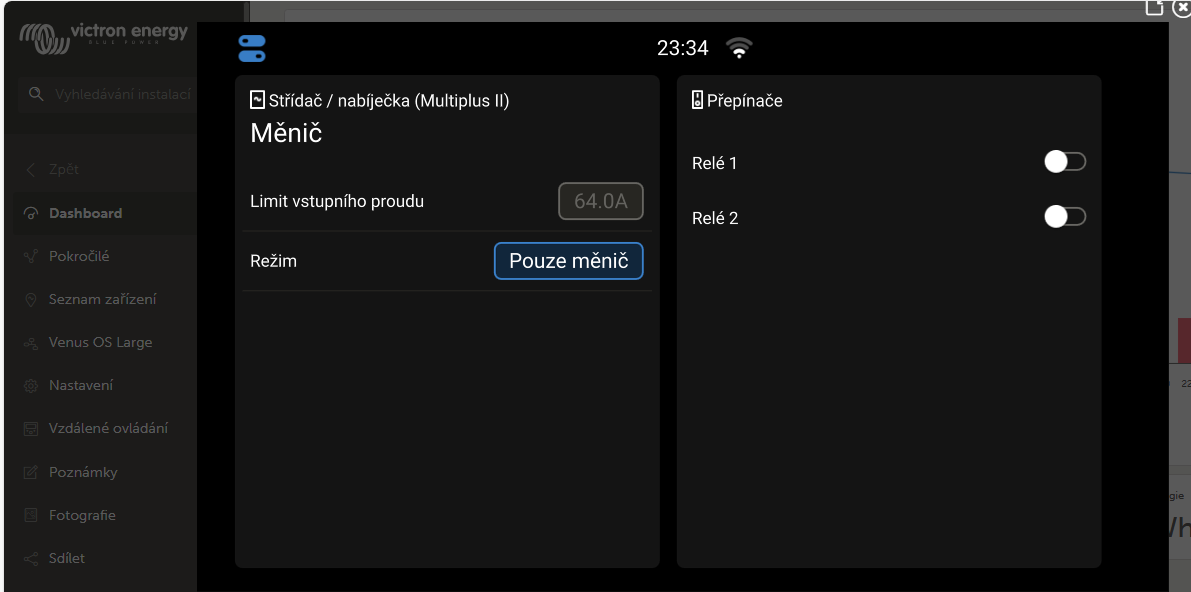Open Pokročilé menu item
1191x592 pixels.
(79, 256)
